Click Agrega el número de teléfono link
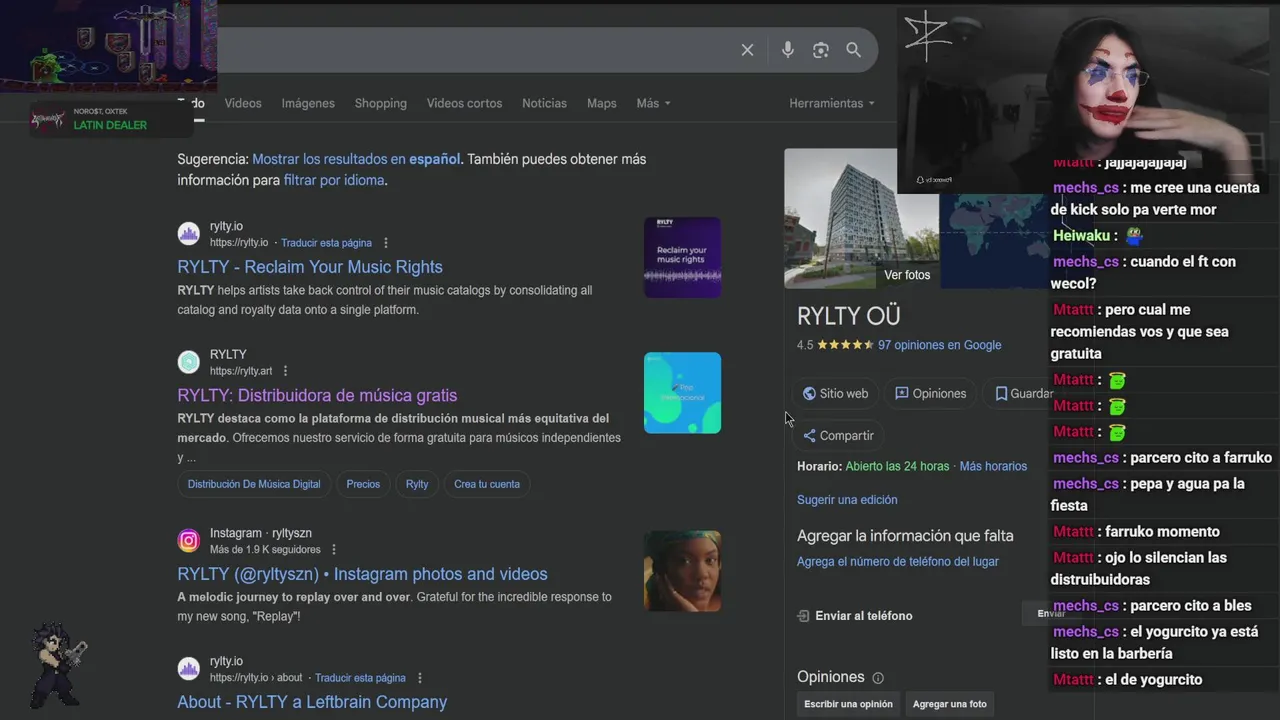This screenshot has height=720, width=1280. pos(898,562)
